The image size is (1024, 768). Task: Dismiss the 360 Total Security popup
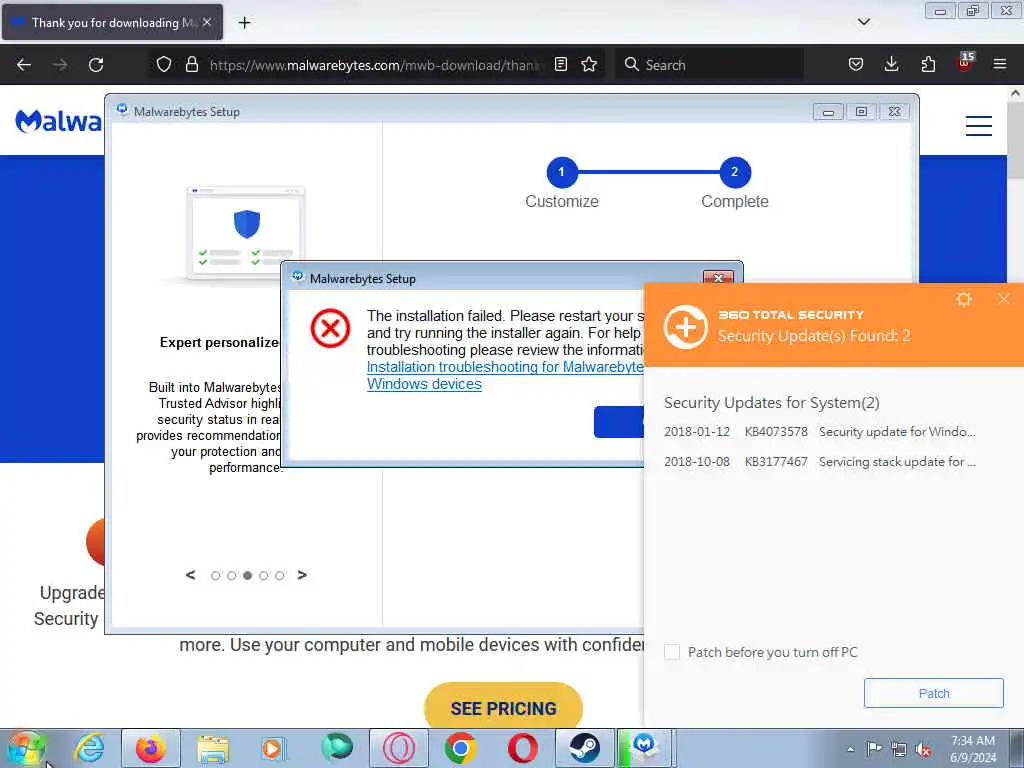point(1004,299)
